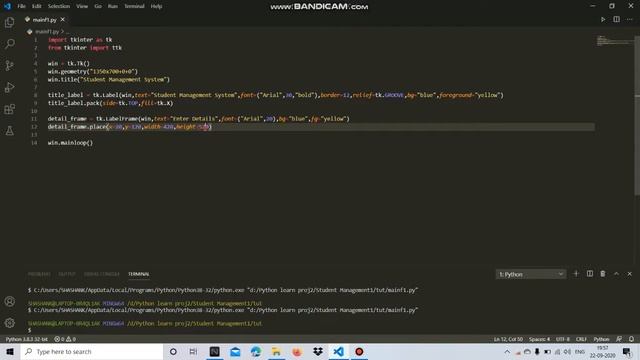
Task: Change line endings via CRLF
Action: tap(581, 339)
